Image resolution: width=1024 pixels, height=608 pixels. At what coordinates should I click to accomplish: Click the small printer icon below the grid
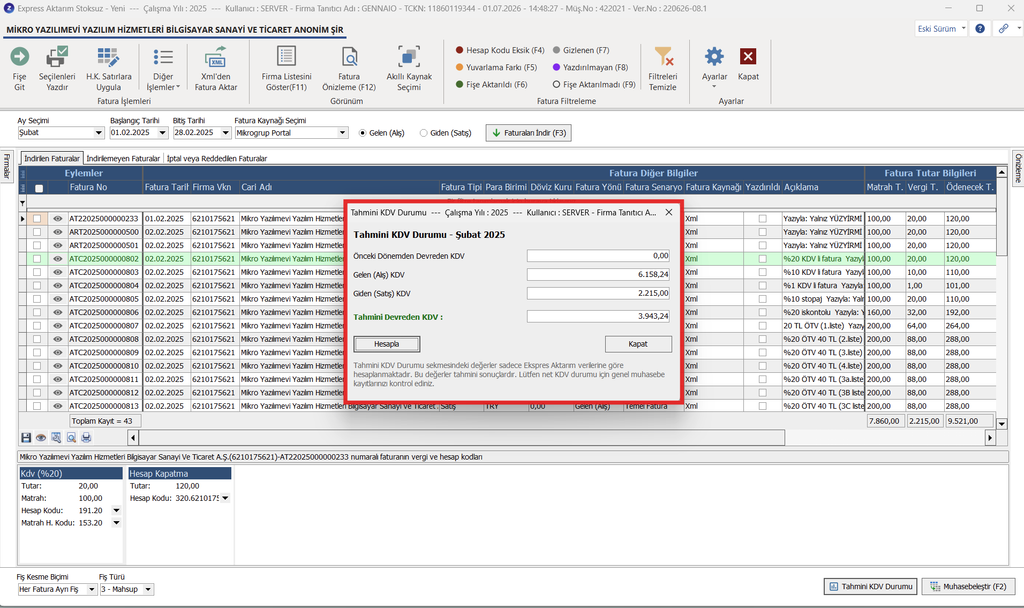point(86,438)
